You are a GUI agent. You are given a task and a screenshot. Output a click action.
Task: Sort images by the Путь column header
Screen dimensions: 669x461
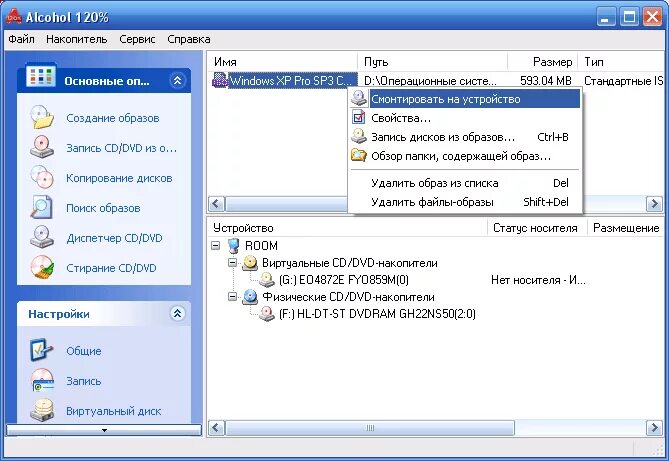tap(432, 62)
